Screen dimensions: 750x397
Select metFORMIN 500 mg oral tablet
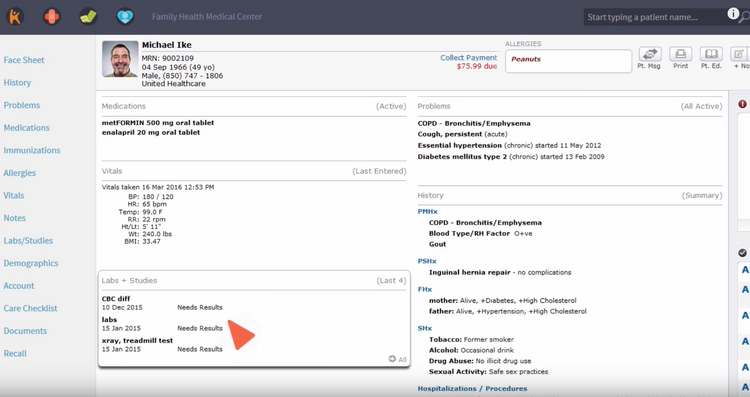tap(158, 122)
